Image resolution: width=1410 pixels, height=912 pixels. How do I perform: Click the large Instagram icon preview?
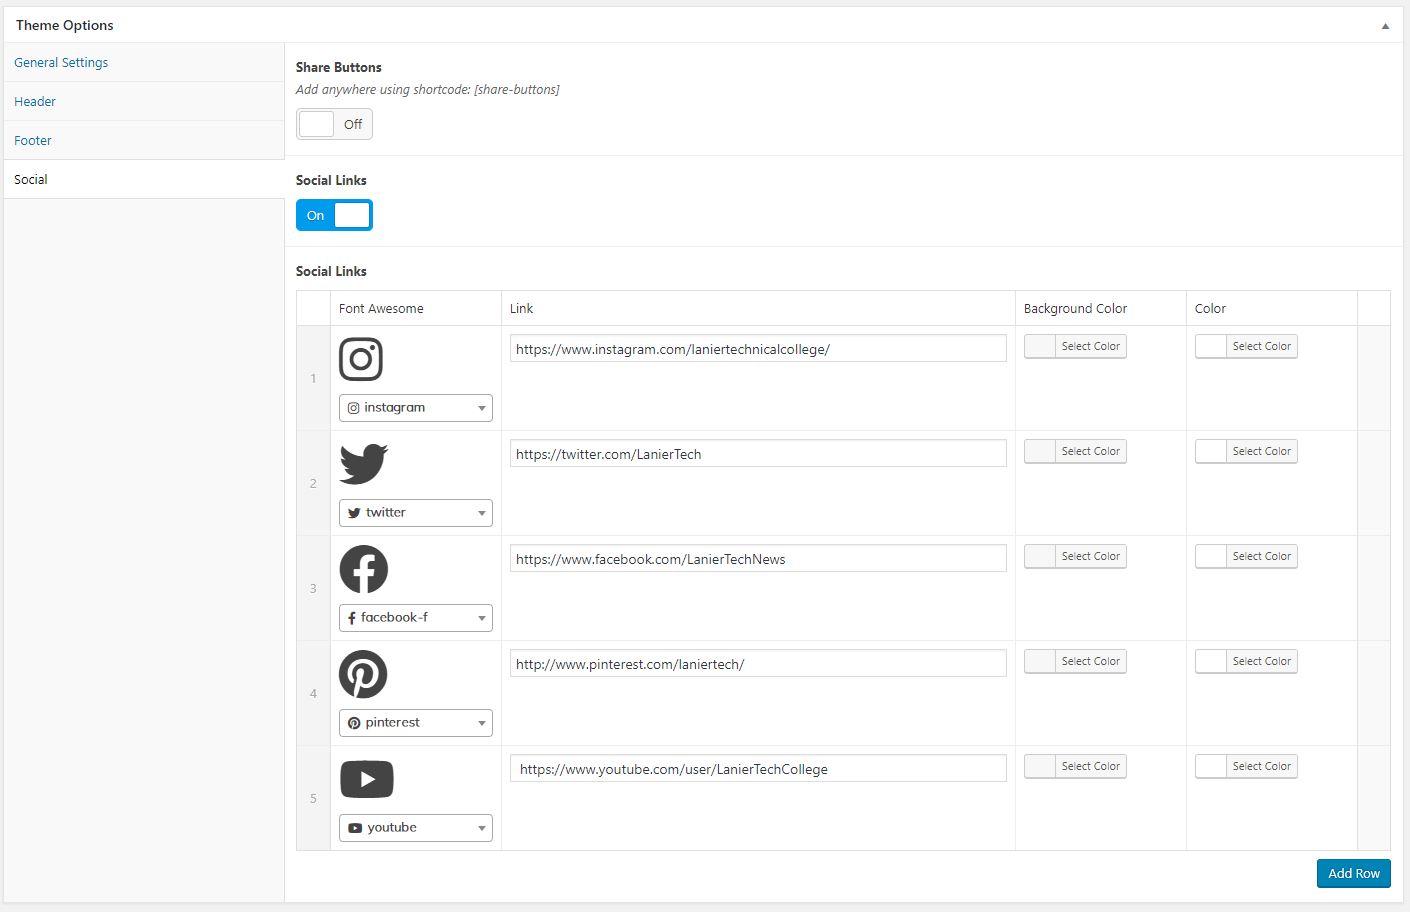click(361, 359)
